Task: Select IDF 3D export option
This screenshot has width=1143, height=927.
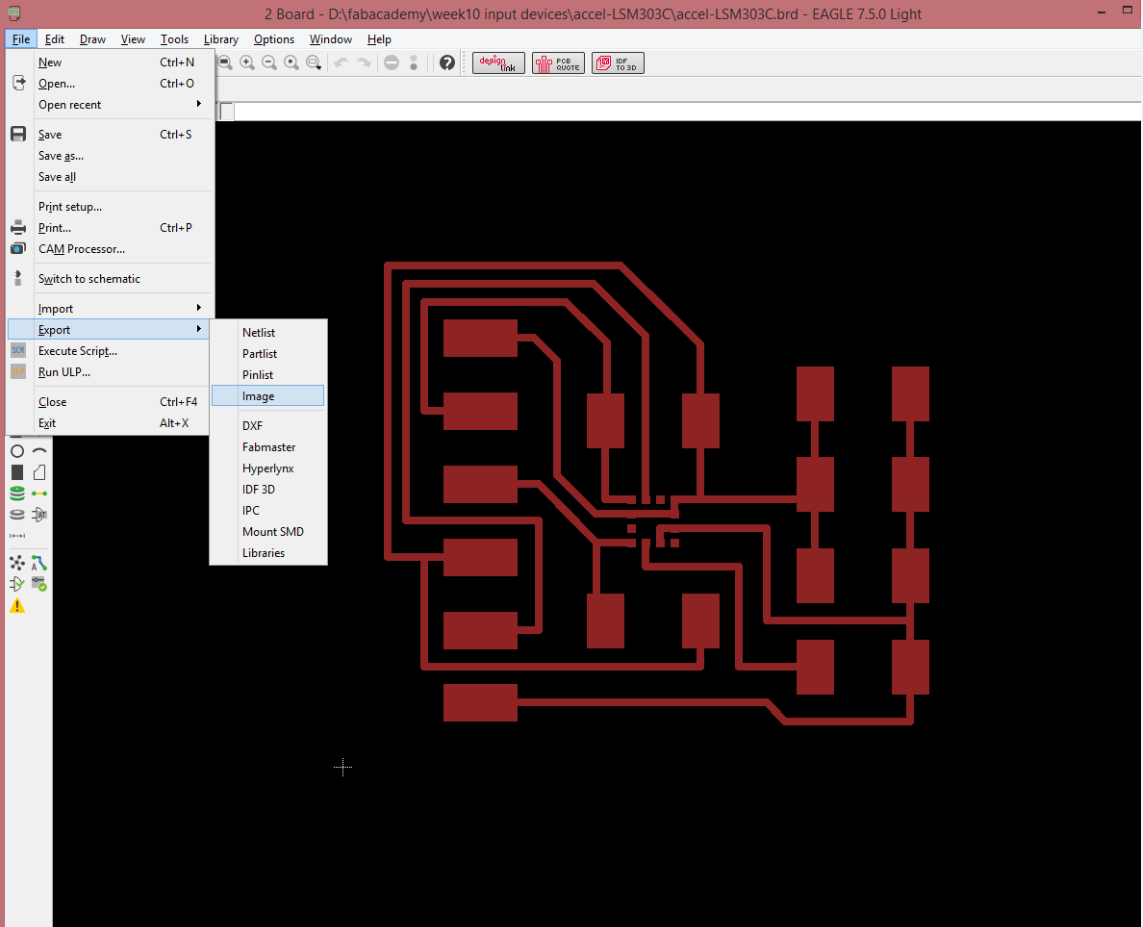Action: 268,490
